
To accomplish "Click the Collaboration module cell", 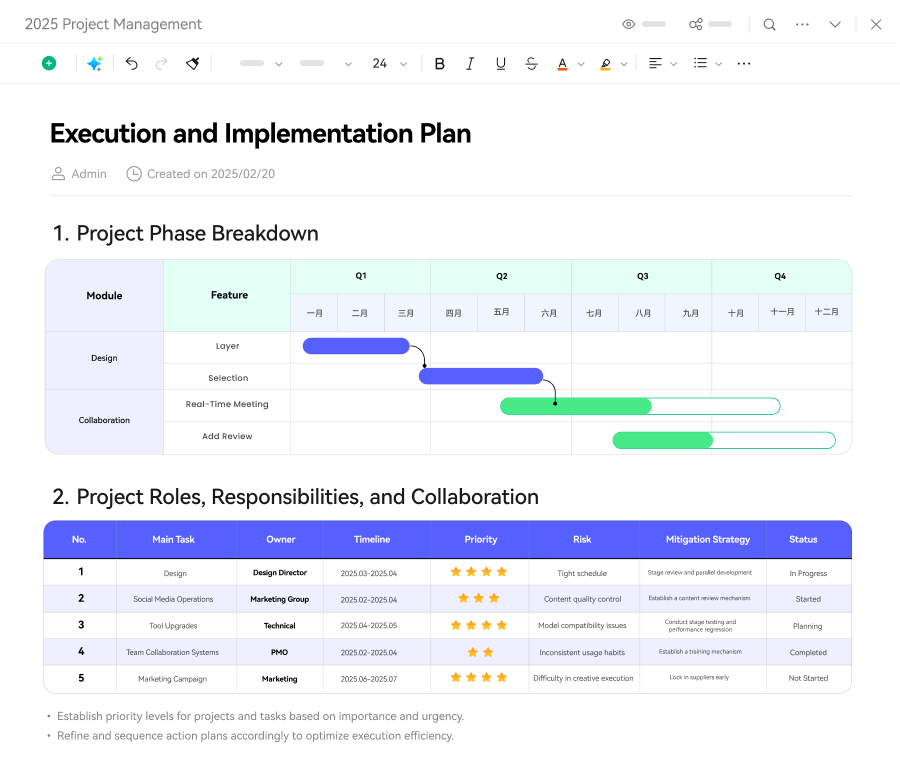I will [104, 420].
